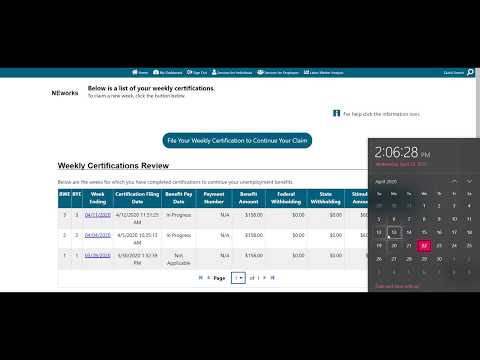Click the Benefit Pay Date column header
The height and width of the screenshot is (360, 480).
(x=179, y=198)
